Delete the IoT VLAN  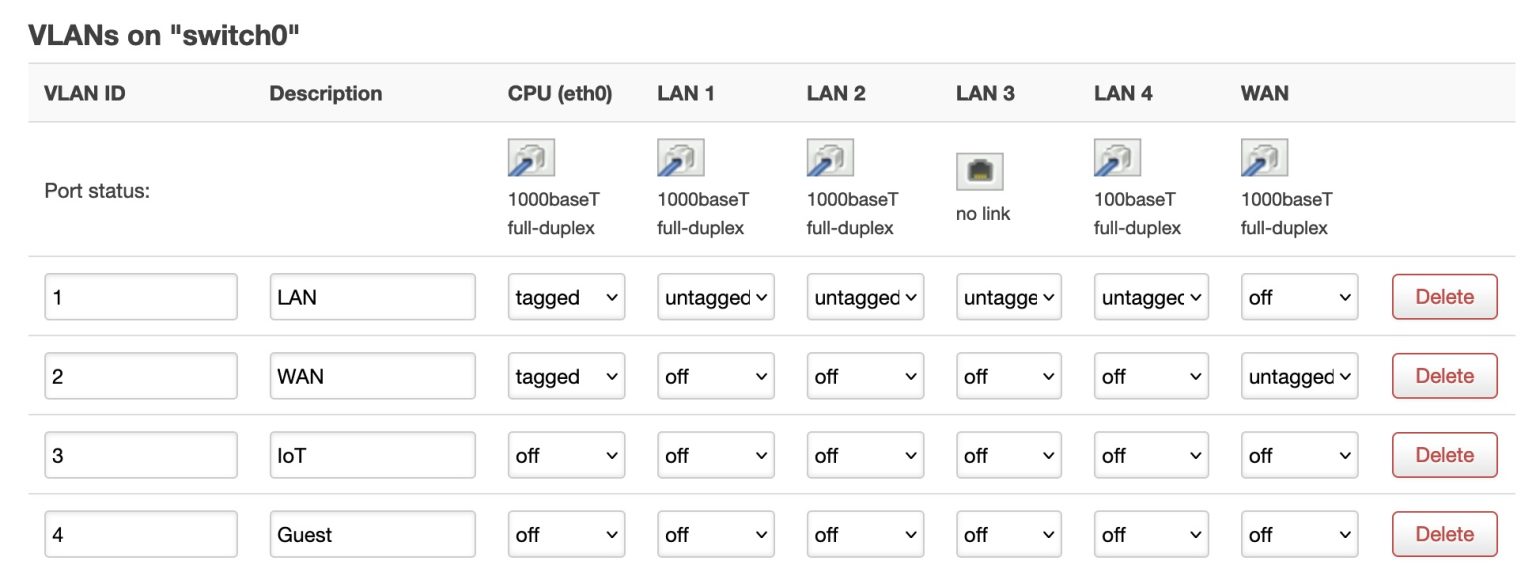coord(1444,455)
